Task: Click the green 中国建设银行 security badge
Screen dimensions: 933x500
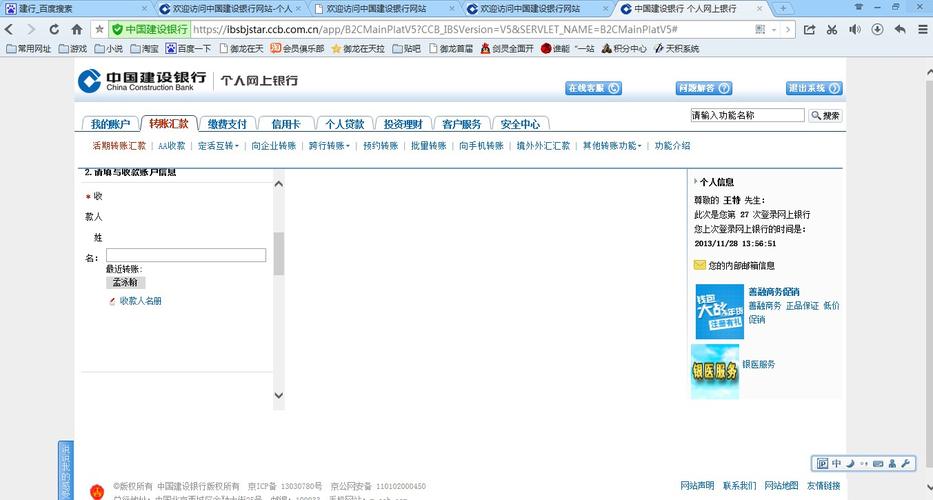Action: 150,29
